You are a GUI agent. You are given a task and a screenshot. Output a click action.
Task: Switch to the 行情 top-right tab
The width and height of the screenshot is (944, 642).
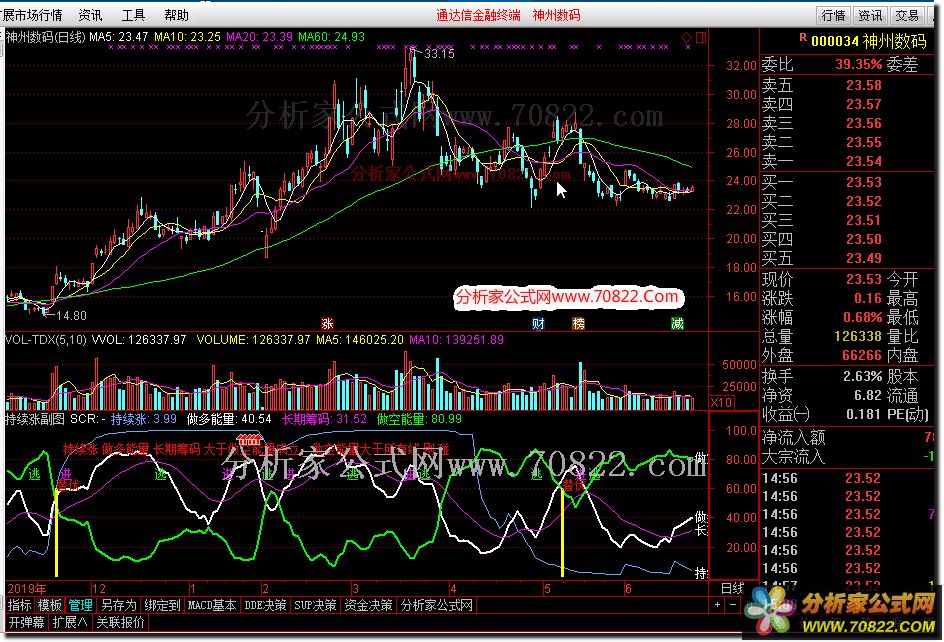(833, 15)
